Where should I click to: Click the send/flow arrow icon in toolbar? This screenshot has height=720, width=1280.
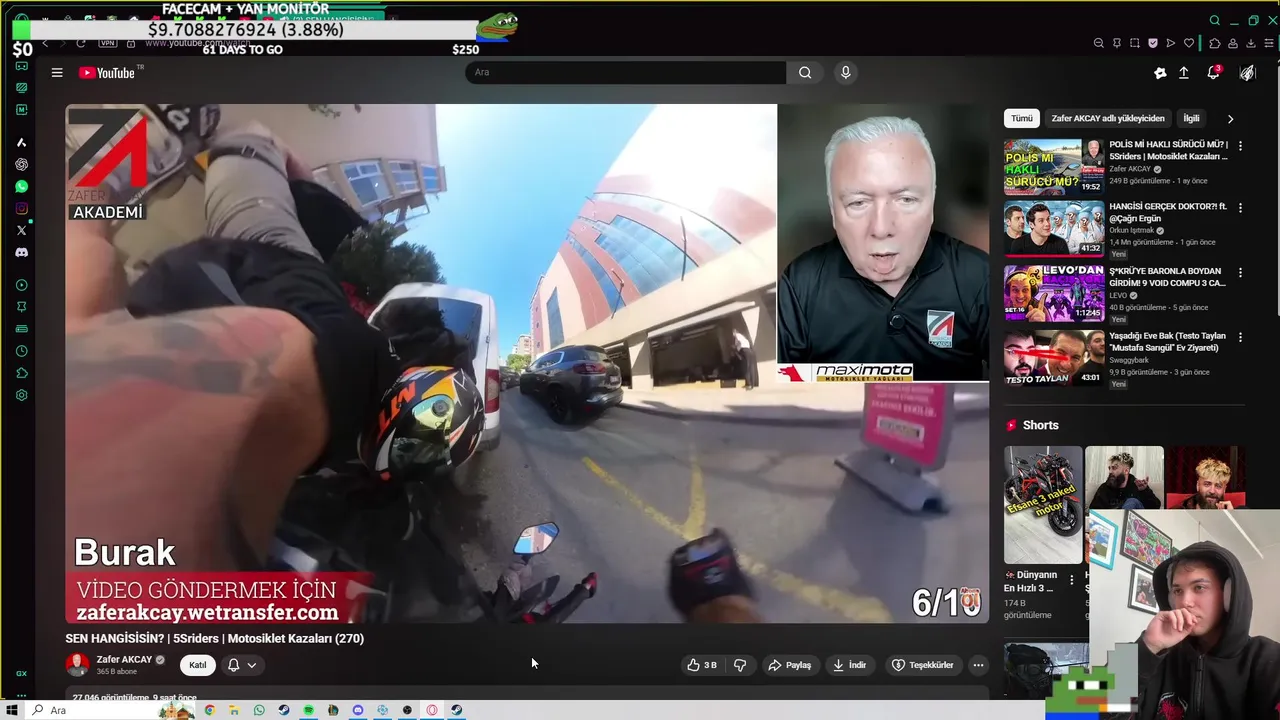[x=1171, y=43]
